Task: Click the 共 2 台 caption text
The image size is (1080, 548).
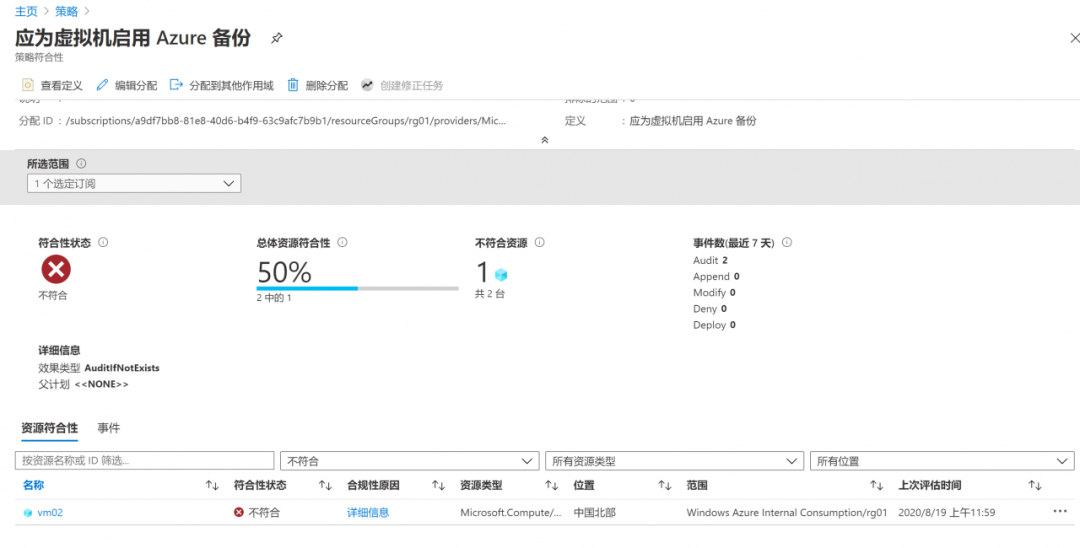Action: pyautogui.click(x=490, y=295)
